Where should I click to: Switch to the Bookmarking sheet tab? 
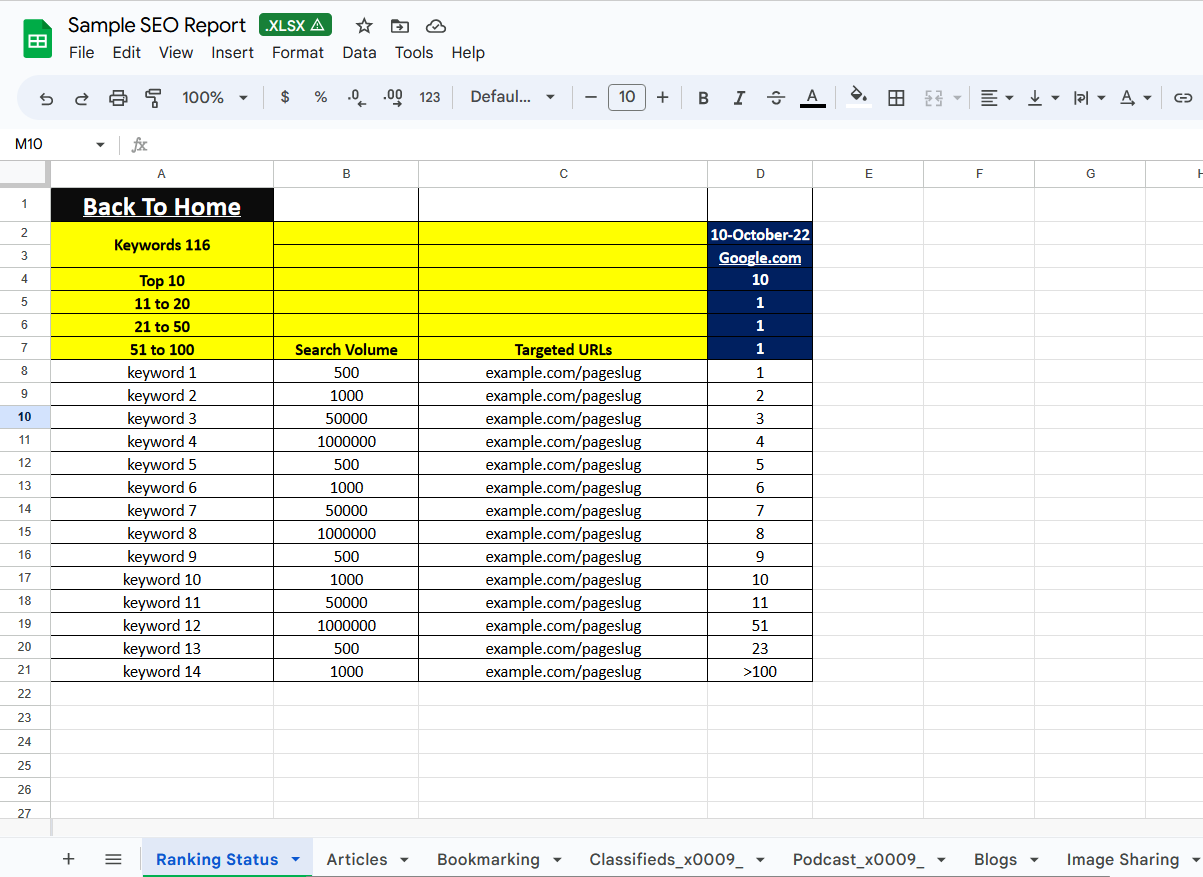(488, 859)
